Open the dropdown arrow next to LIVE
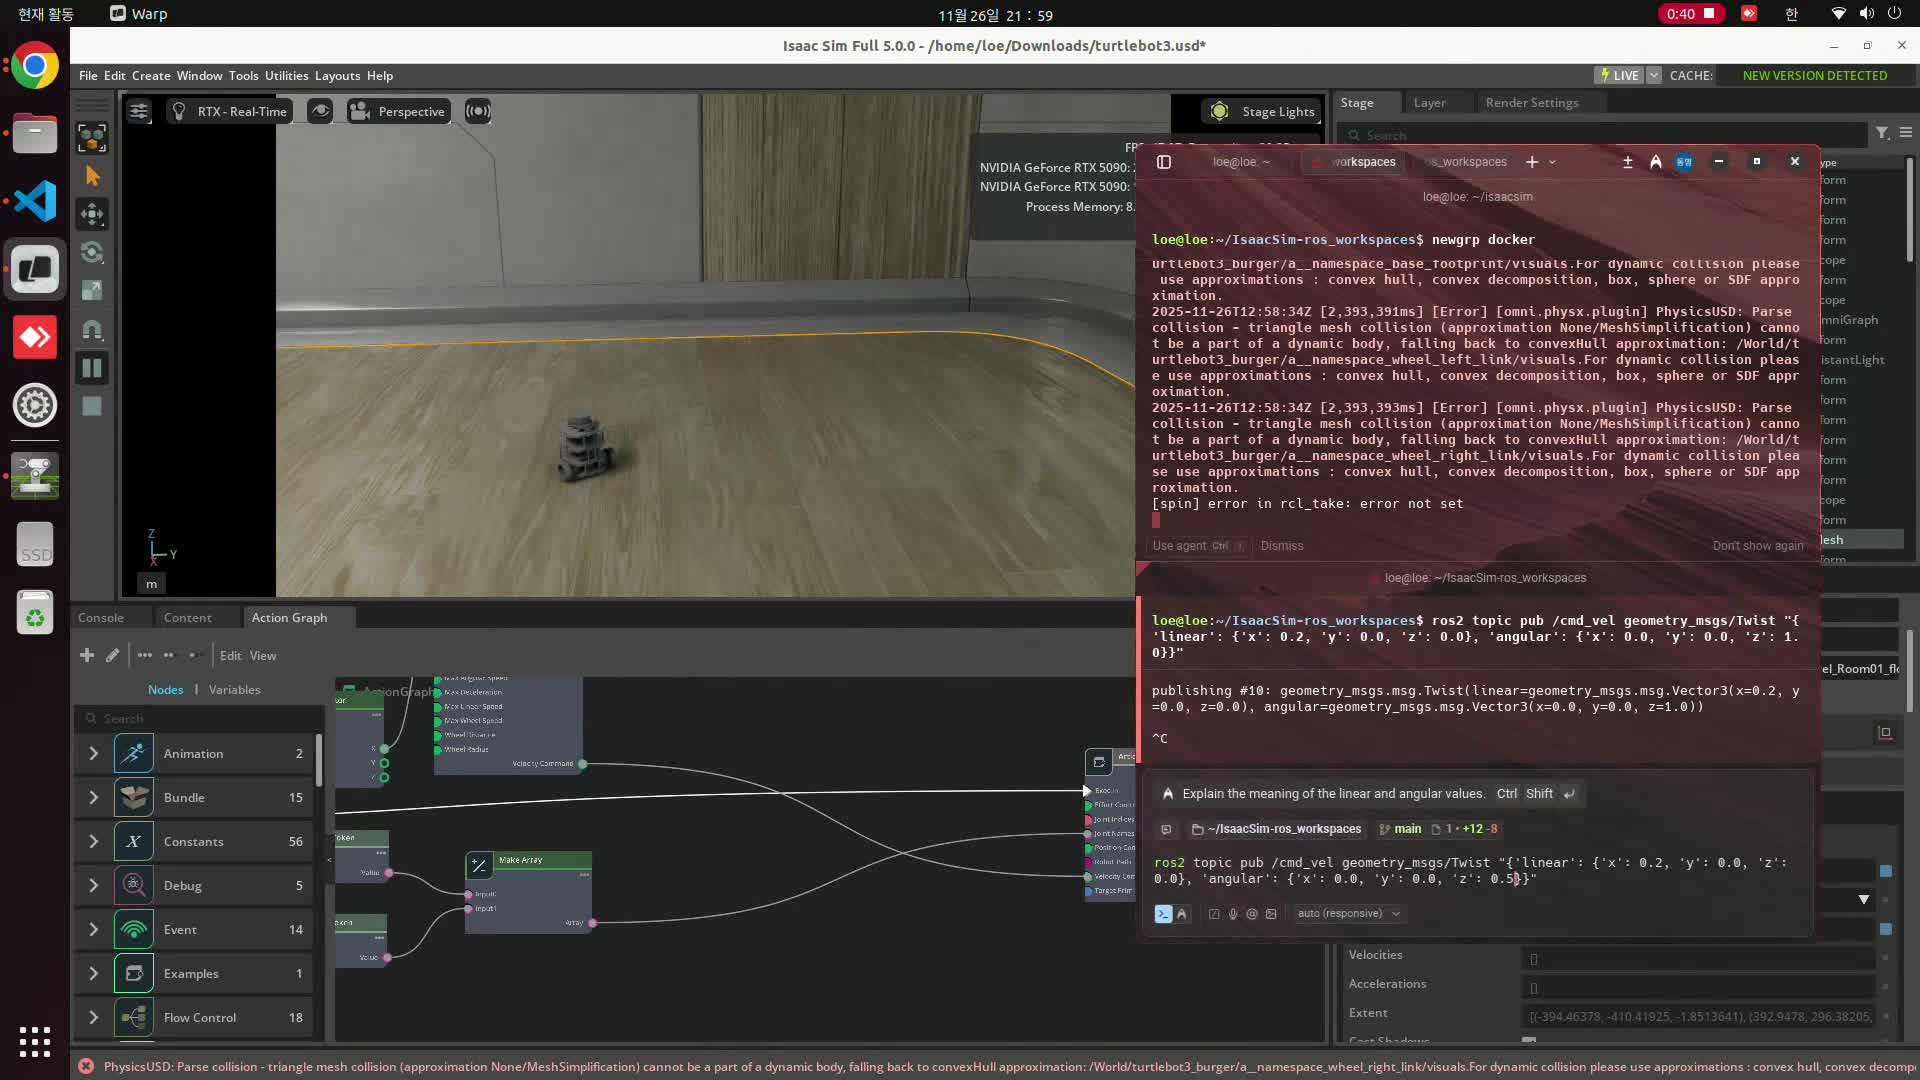This screenshot has width=1920, height=1080. [1653, 75]
